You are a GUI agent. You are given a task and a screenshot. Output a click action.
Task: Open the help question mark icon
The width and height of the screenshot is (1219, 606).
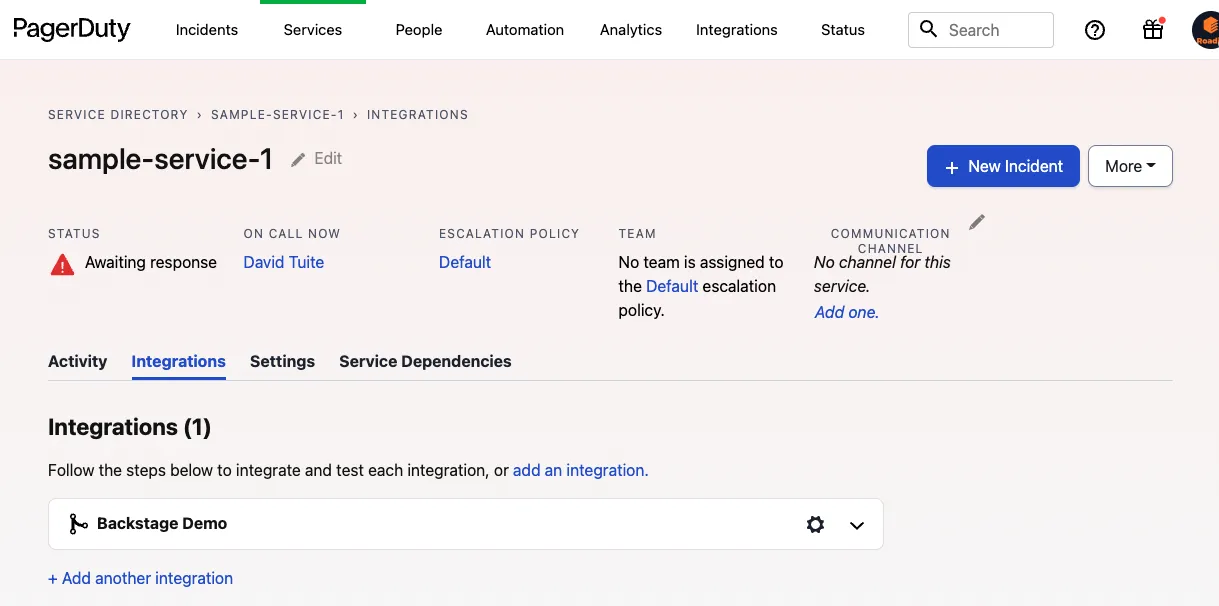(1094, 30)
